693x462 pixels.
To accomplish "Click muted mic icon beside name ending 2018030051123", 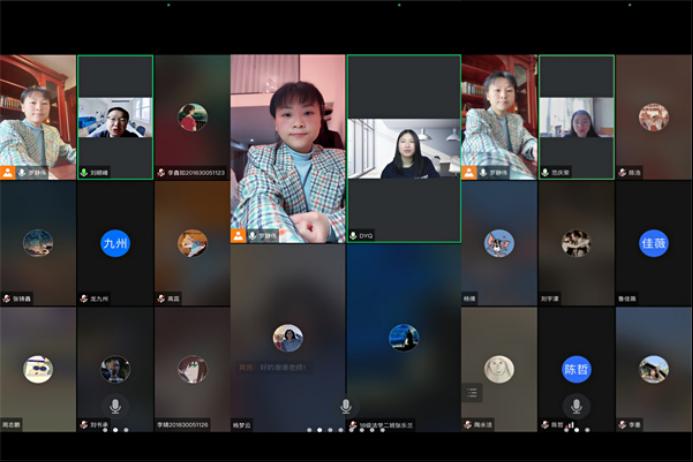I will [161, 172].
